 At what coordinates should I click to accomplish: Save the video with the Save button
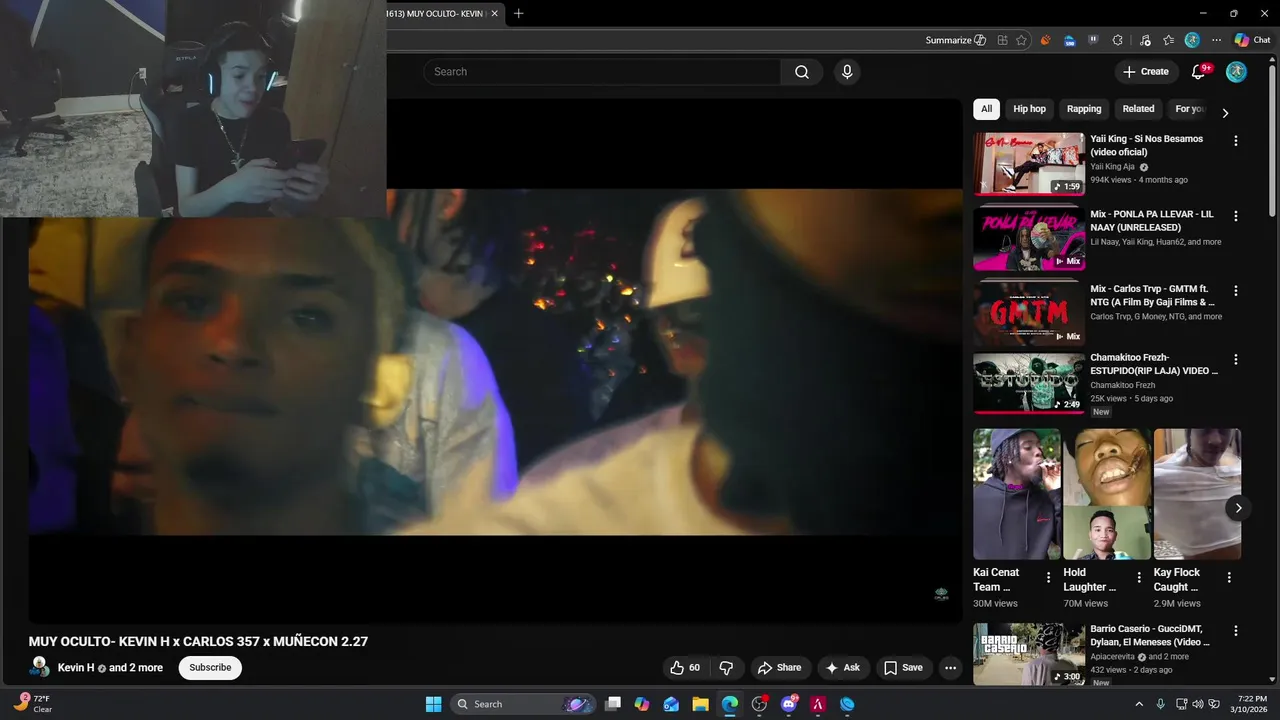coord(903,667)
